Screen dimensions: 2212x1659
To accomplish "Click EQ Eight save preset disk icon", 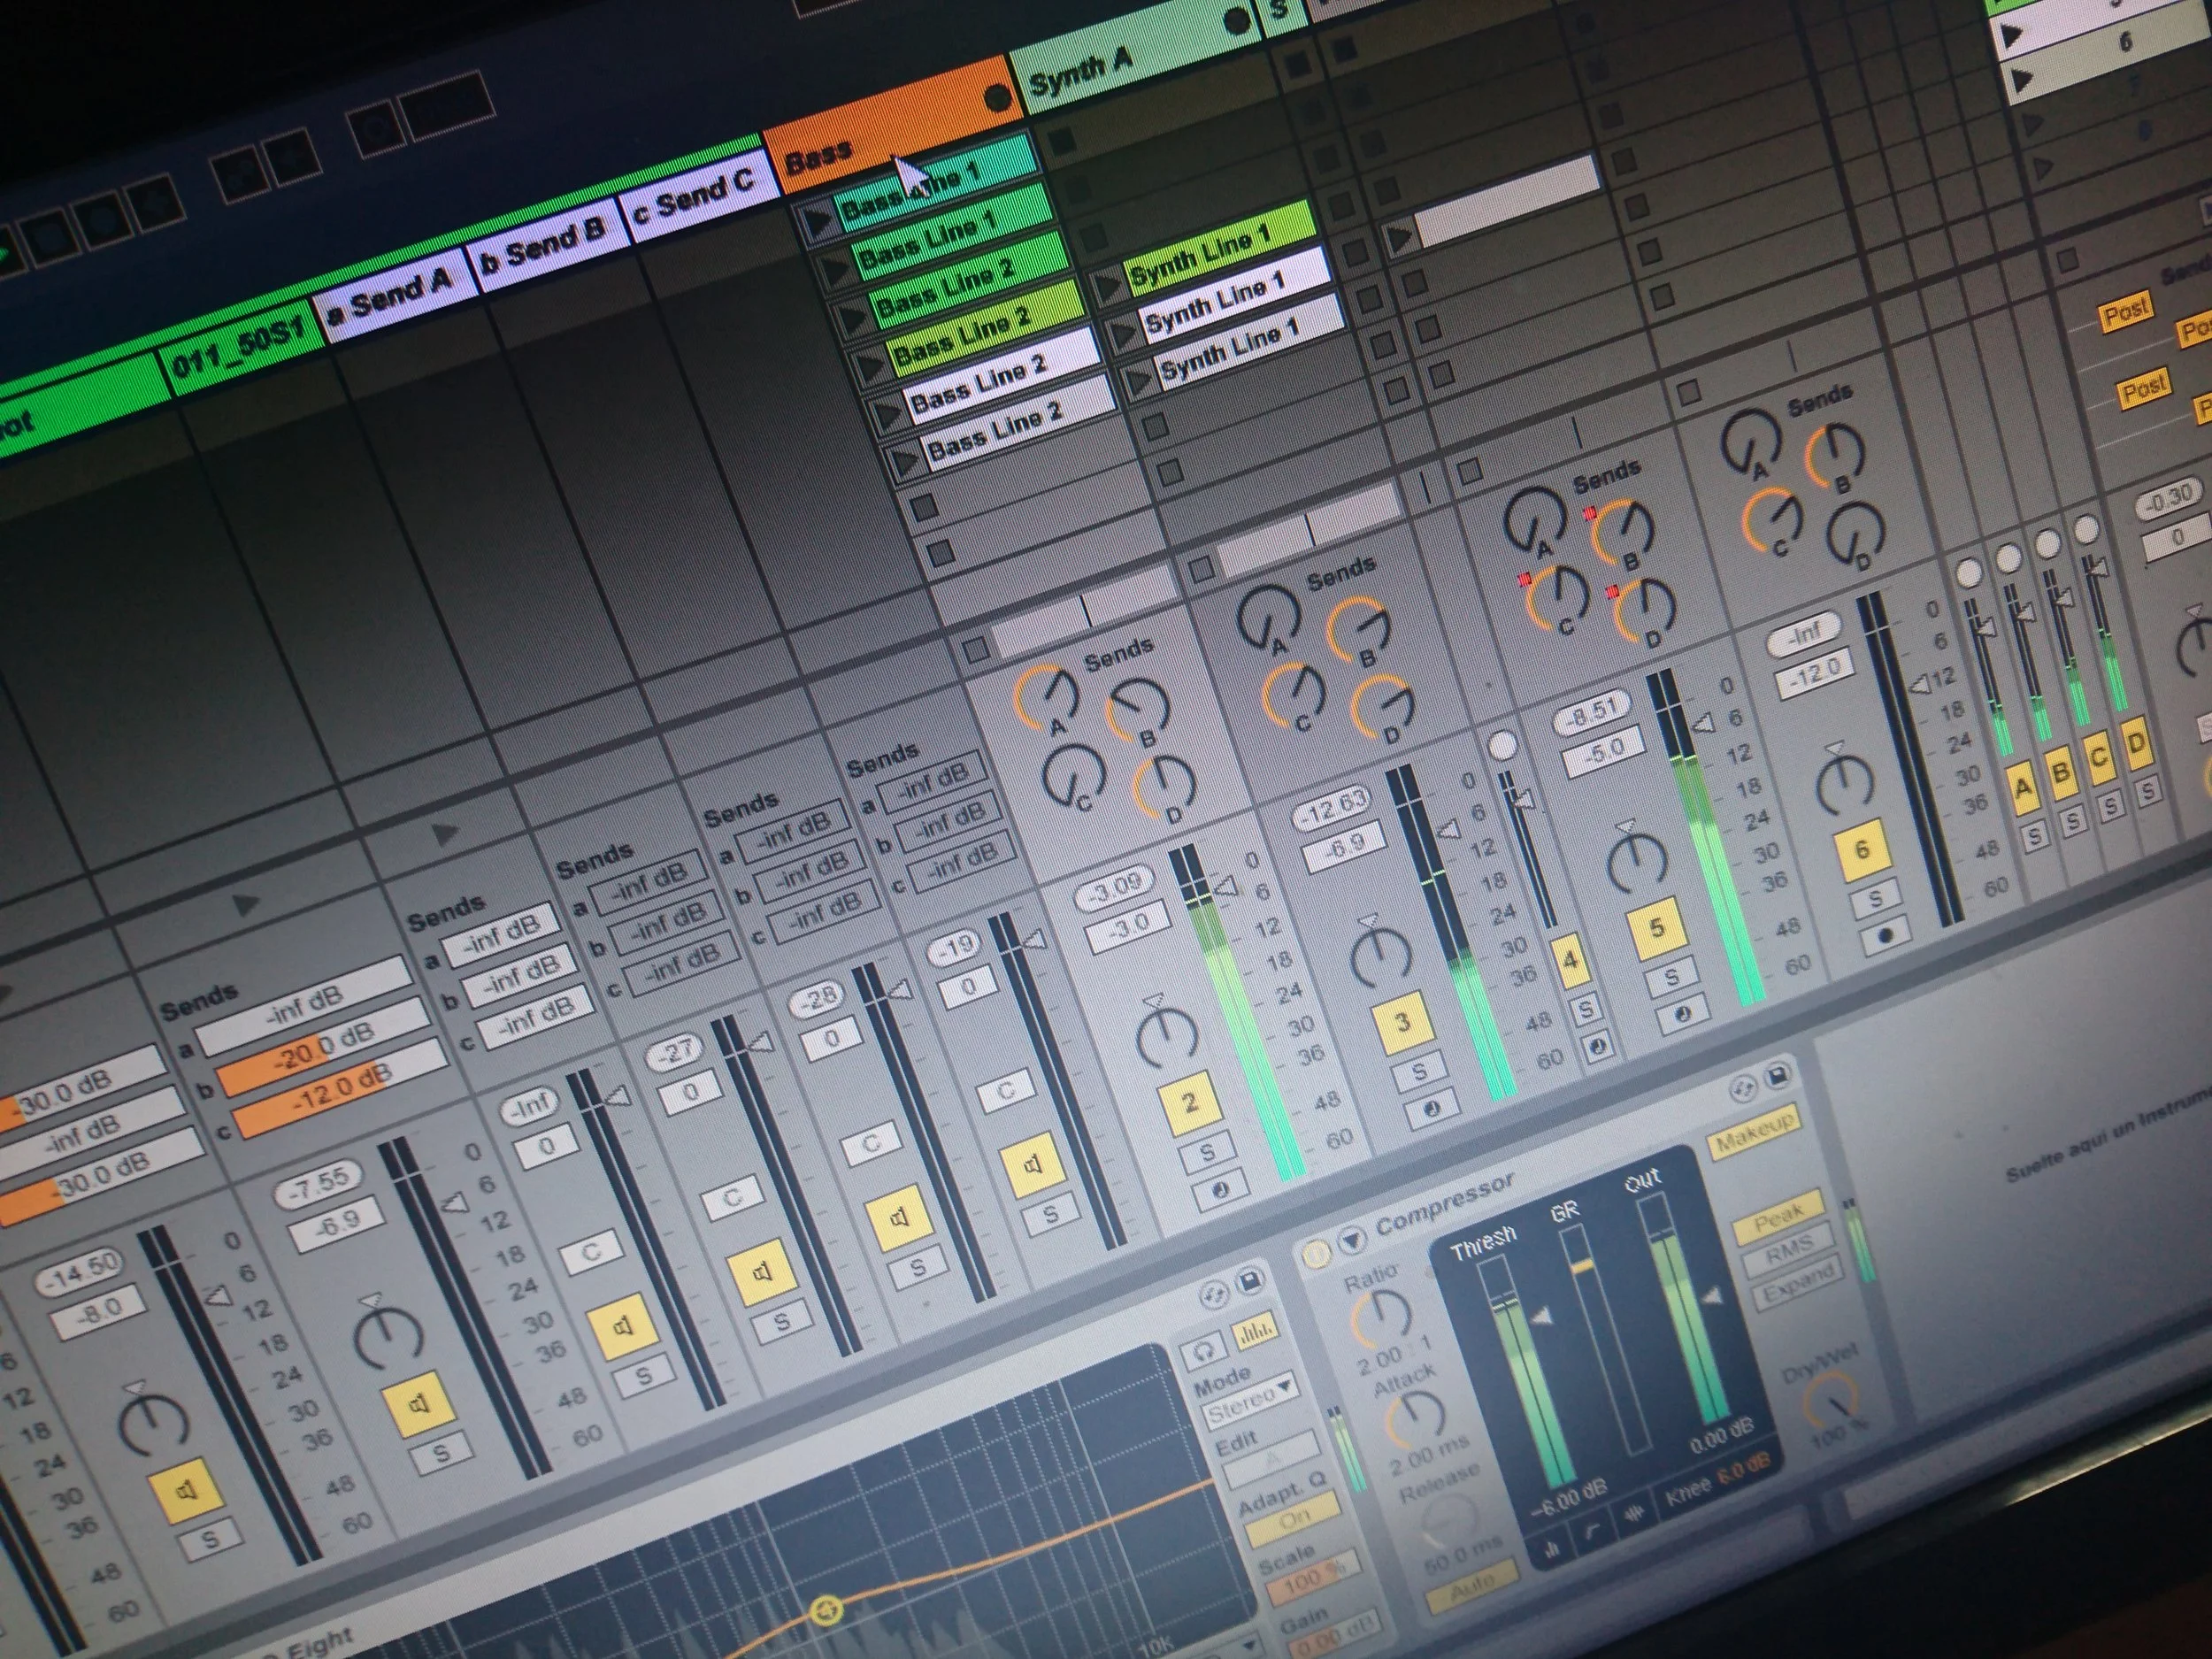I will tap(1249, 1282).
